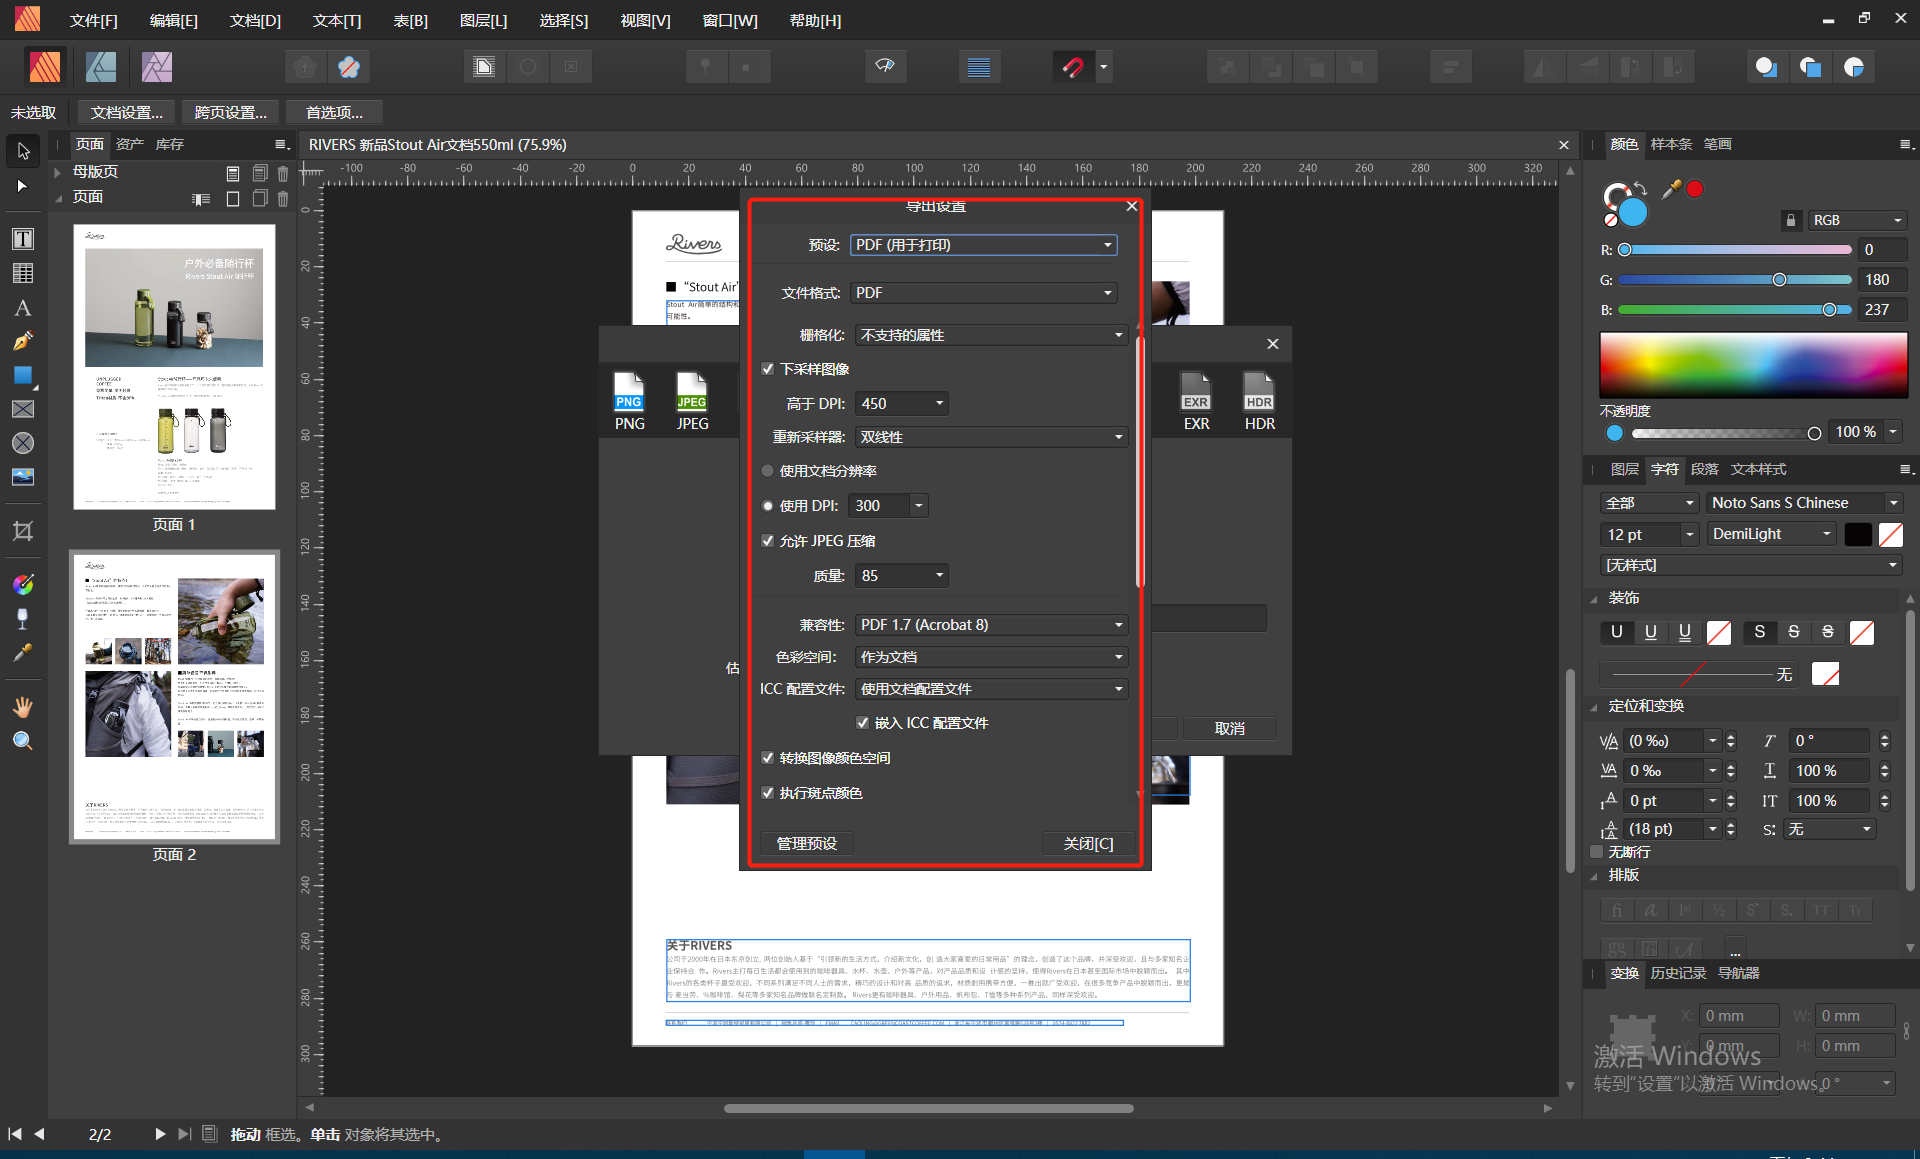Pick the eyedropper in Colour panel
This screenshot has width=1920, height=1159.
(x=1670, y=189)
